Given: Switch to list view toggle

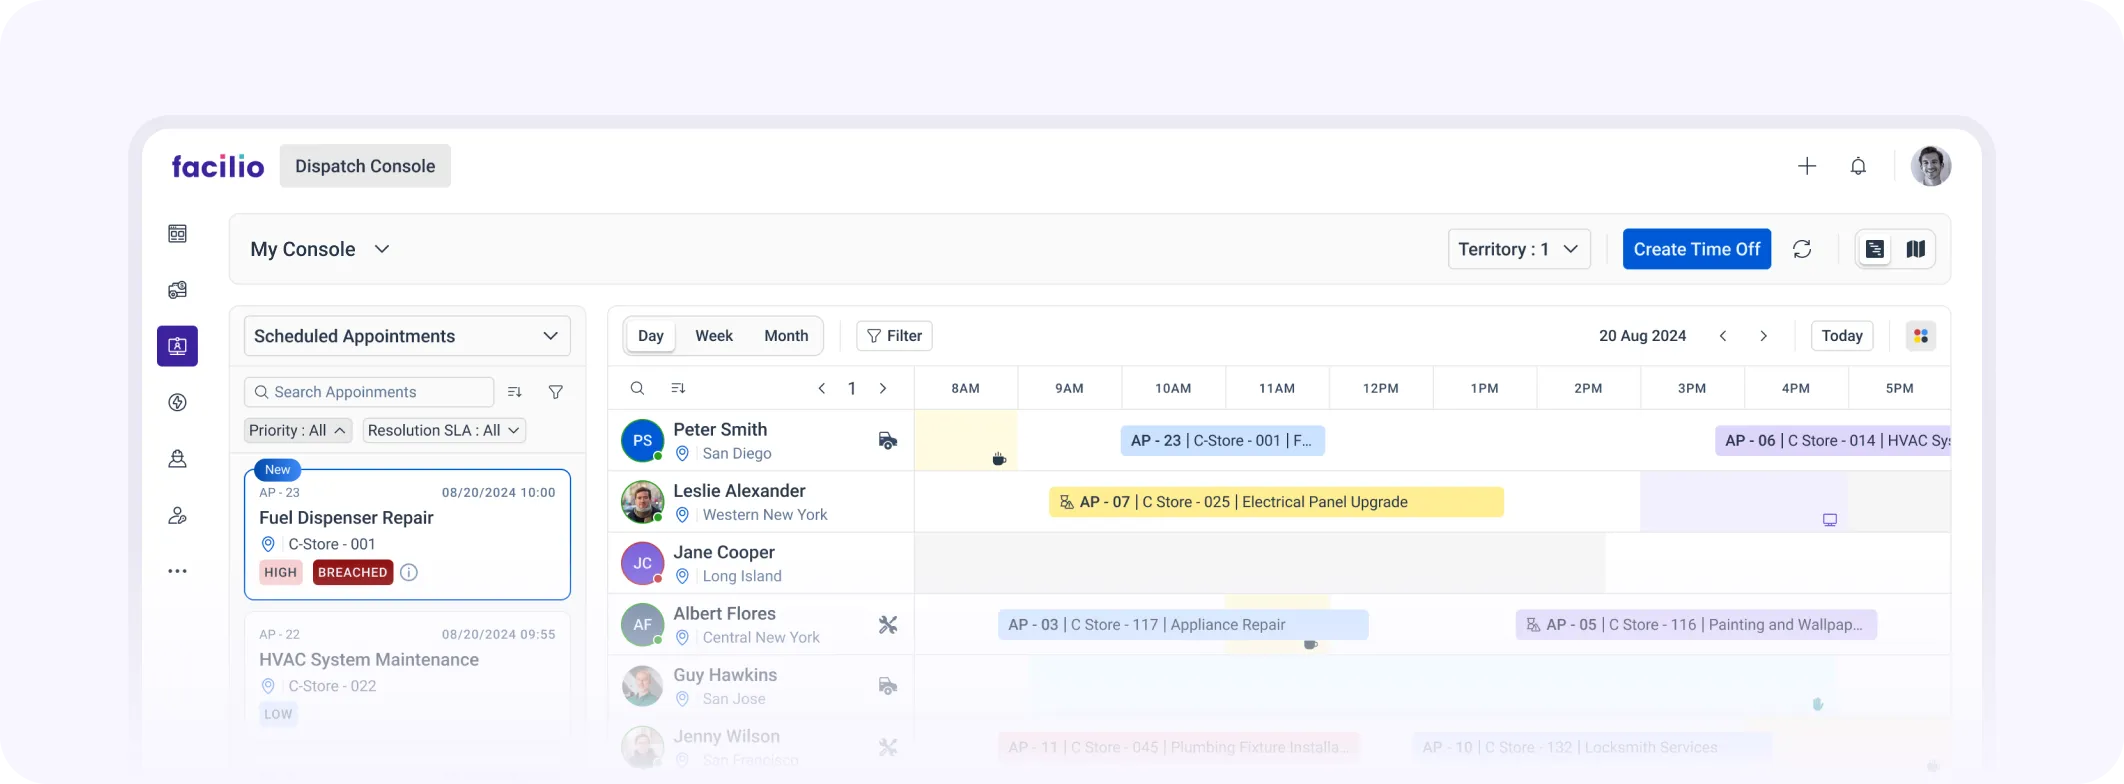Looking at the screenshot, I should point(1875,250).
